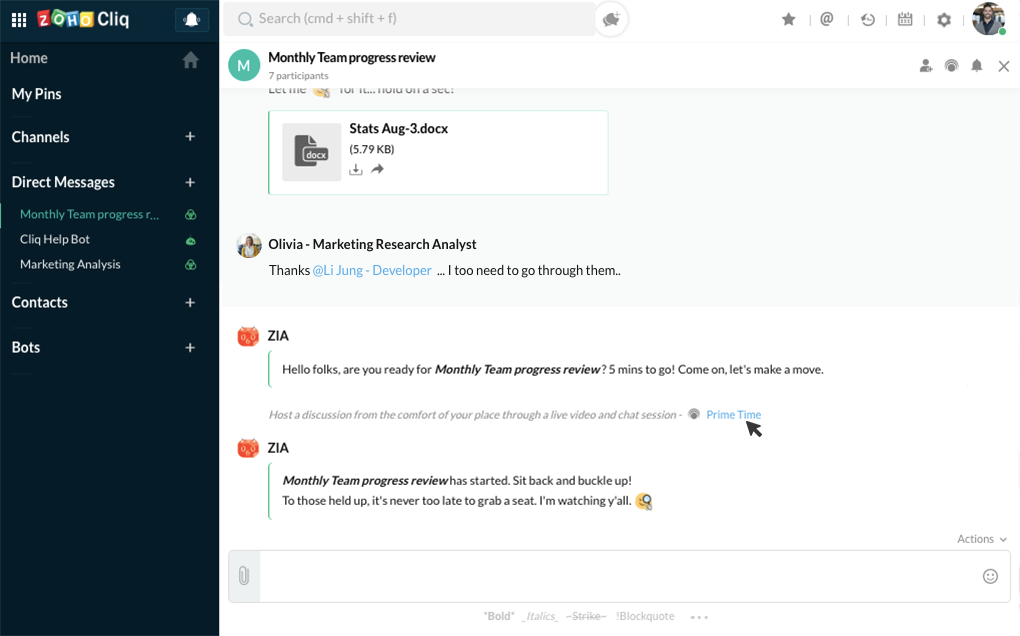Select the Marketing Analysis chat

(70, 264)
